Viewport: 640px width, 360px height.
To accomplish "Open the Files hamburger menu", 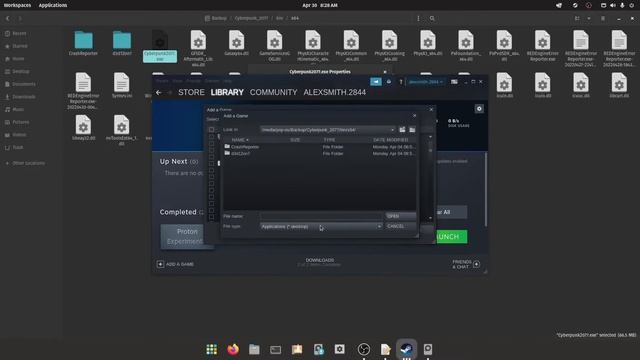I will click(603, 18).
